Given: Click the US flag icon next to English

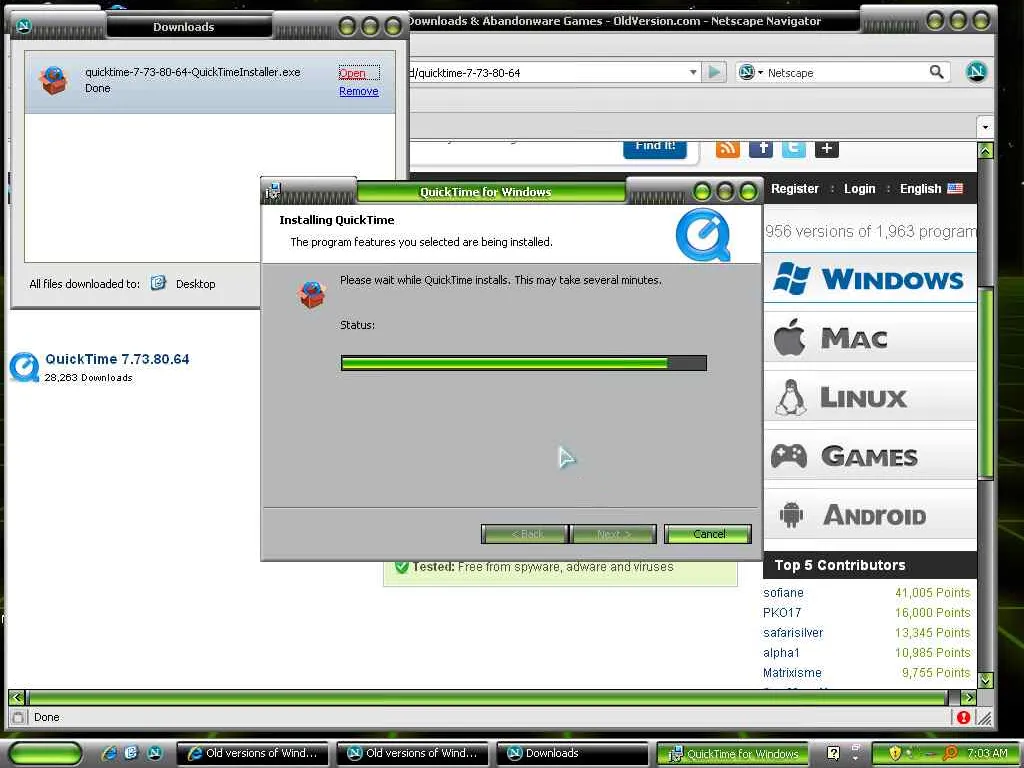Looking at the screenshot, I should (955, 188).
